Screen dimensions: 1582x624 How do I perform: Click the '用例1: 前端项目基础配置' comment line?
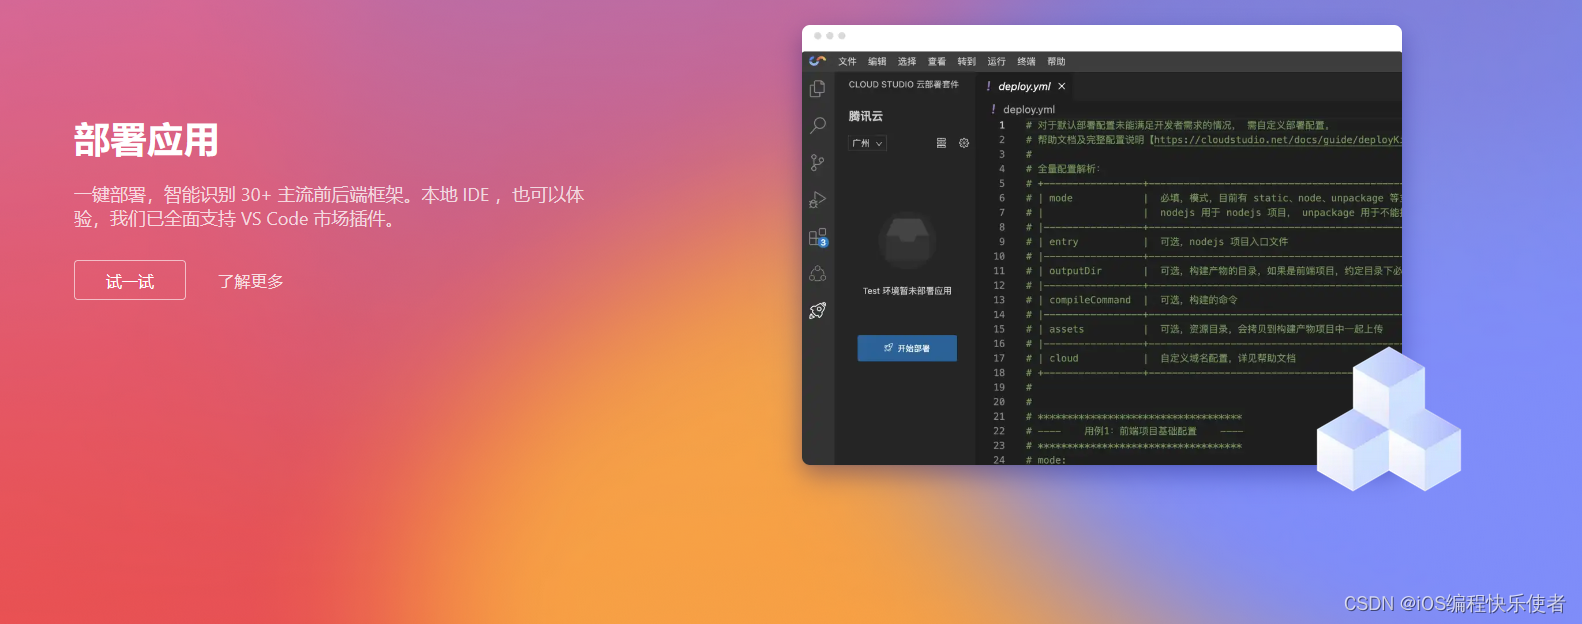click(1135, 431)
